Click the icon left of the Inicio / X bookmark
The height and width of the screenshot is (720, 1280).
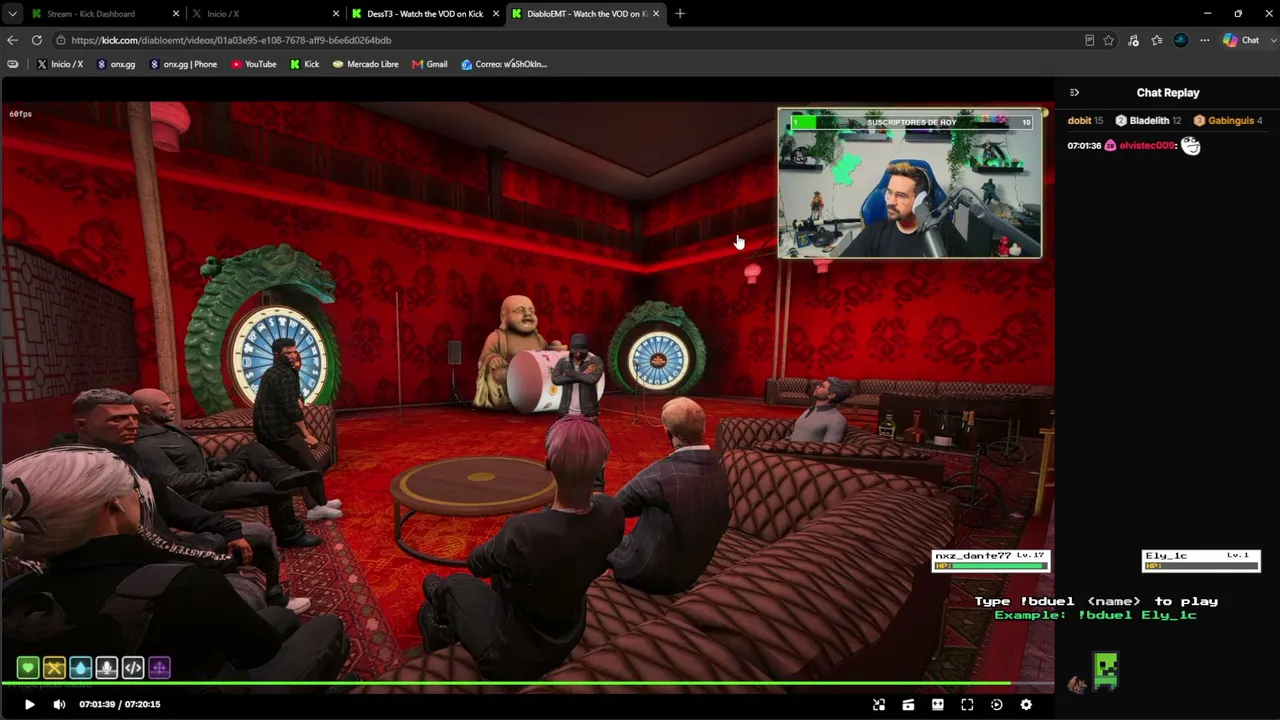pyautogui.click(x=12, y=64)
